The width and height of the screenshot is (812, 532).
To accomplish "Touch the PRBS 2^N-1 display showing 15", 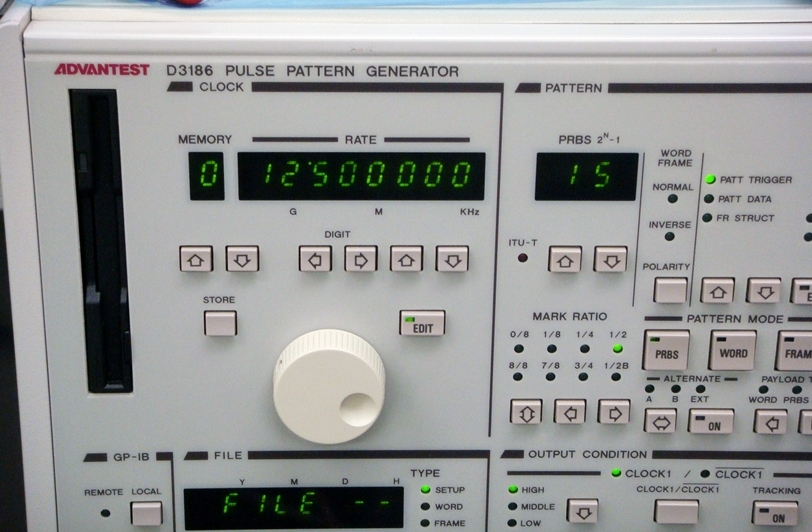I will tap(586, 177).
